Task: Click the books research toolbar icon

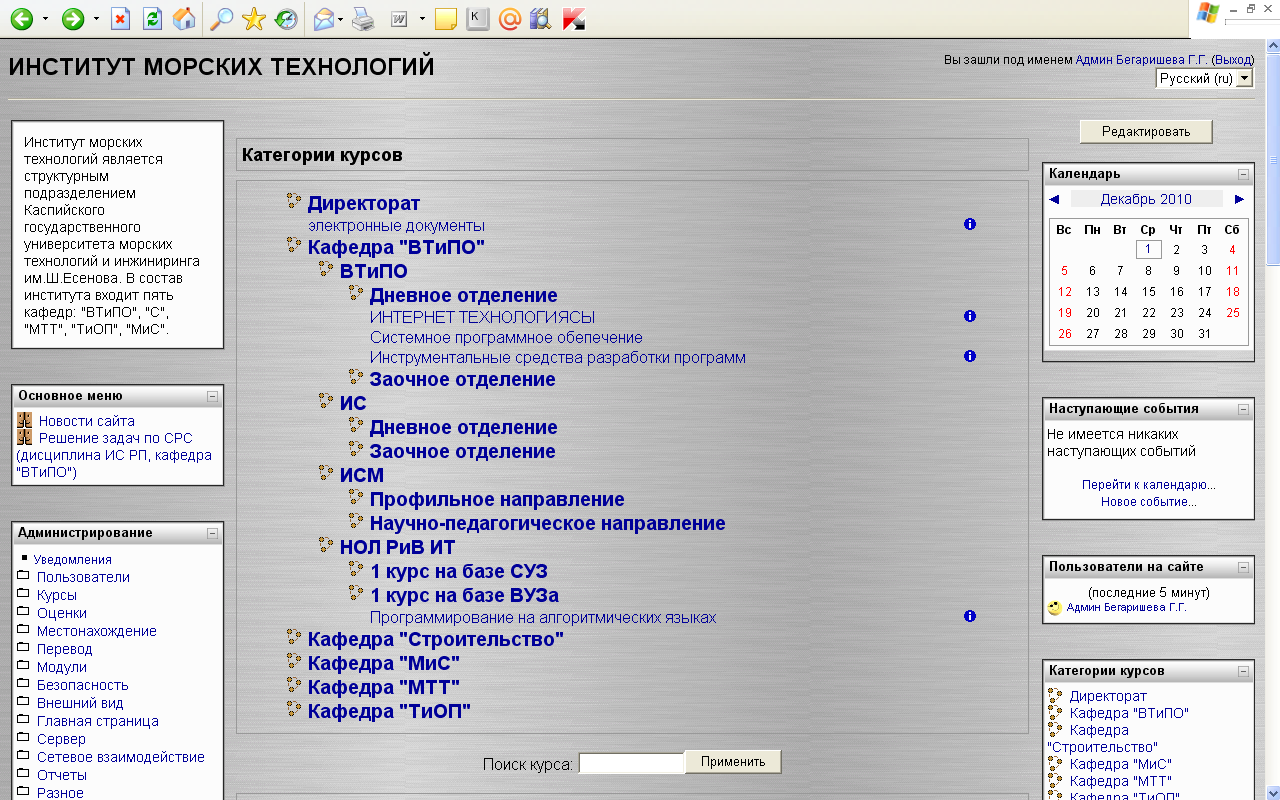Action: point(541,18)
